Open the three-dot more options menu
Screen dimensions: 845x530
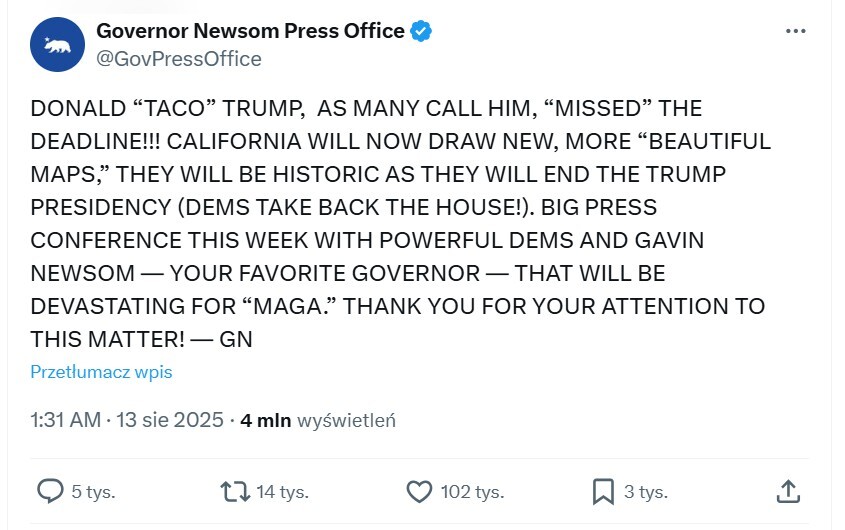796,31
